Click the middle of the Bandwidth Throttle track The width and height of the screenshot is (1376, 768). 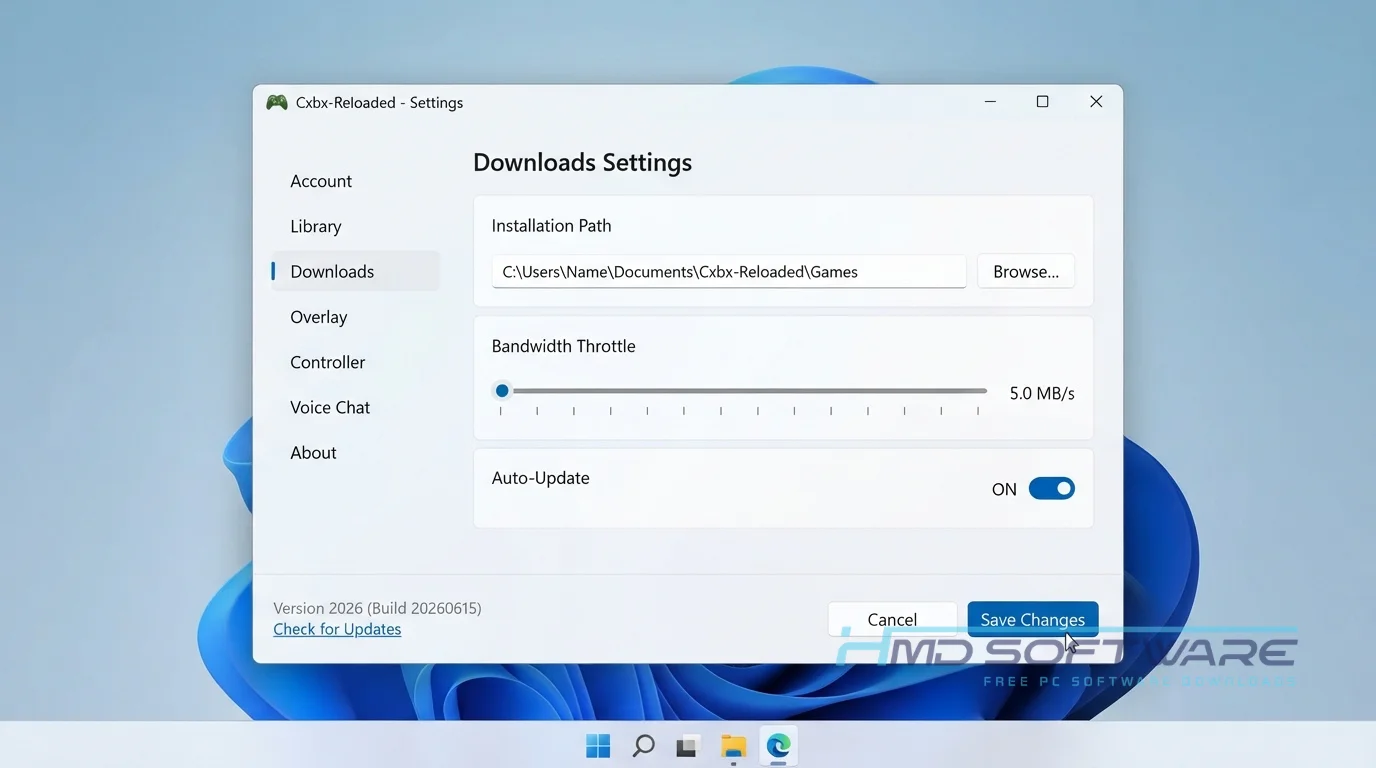[x=744, y=391]
